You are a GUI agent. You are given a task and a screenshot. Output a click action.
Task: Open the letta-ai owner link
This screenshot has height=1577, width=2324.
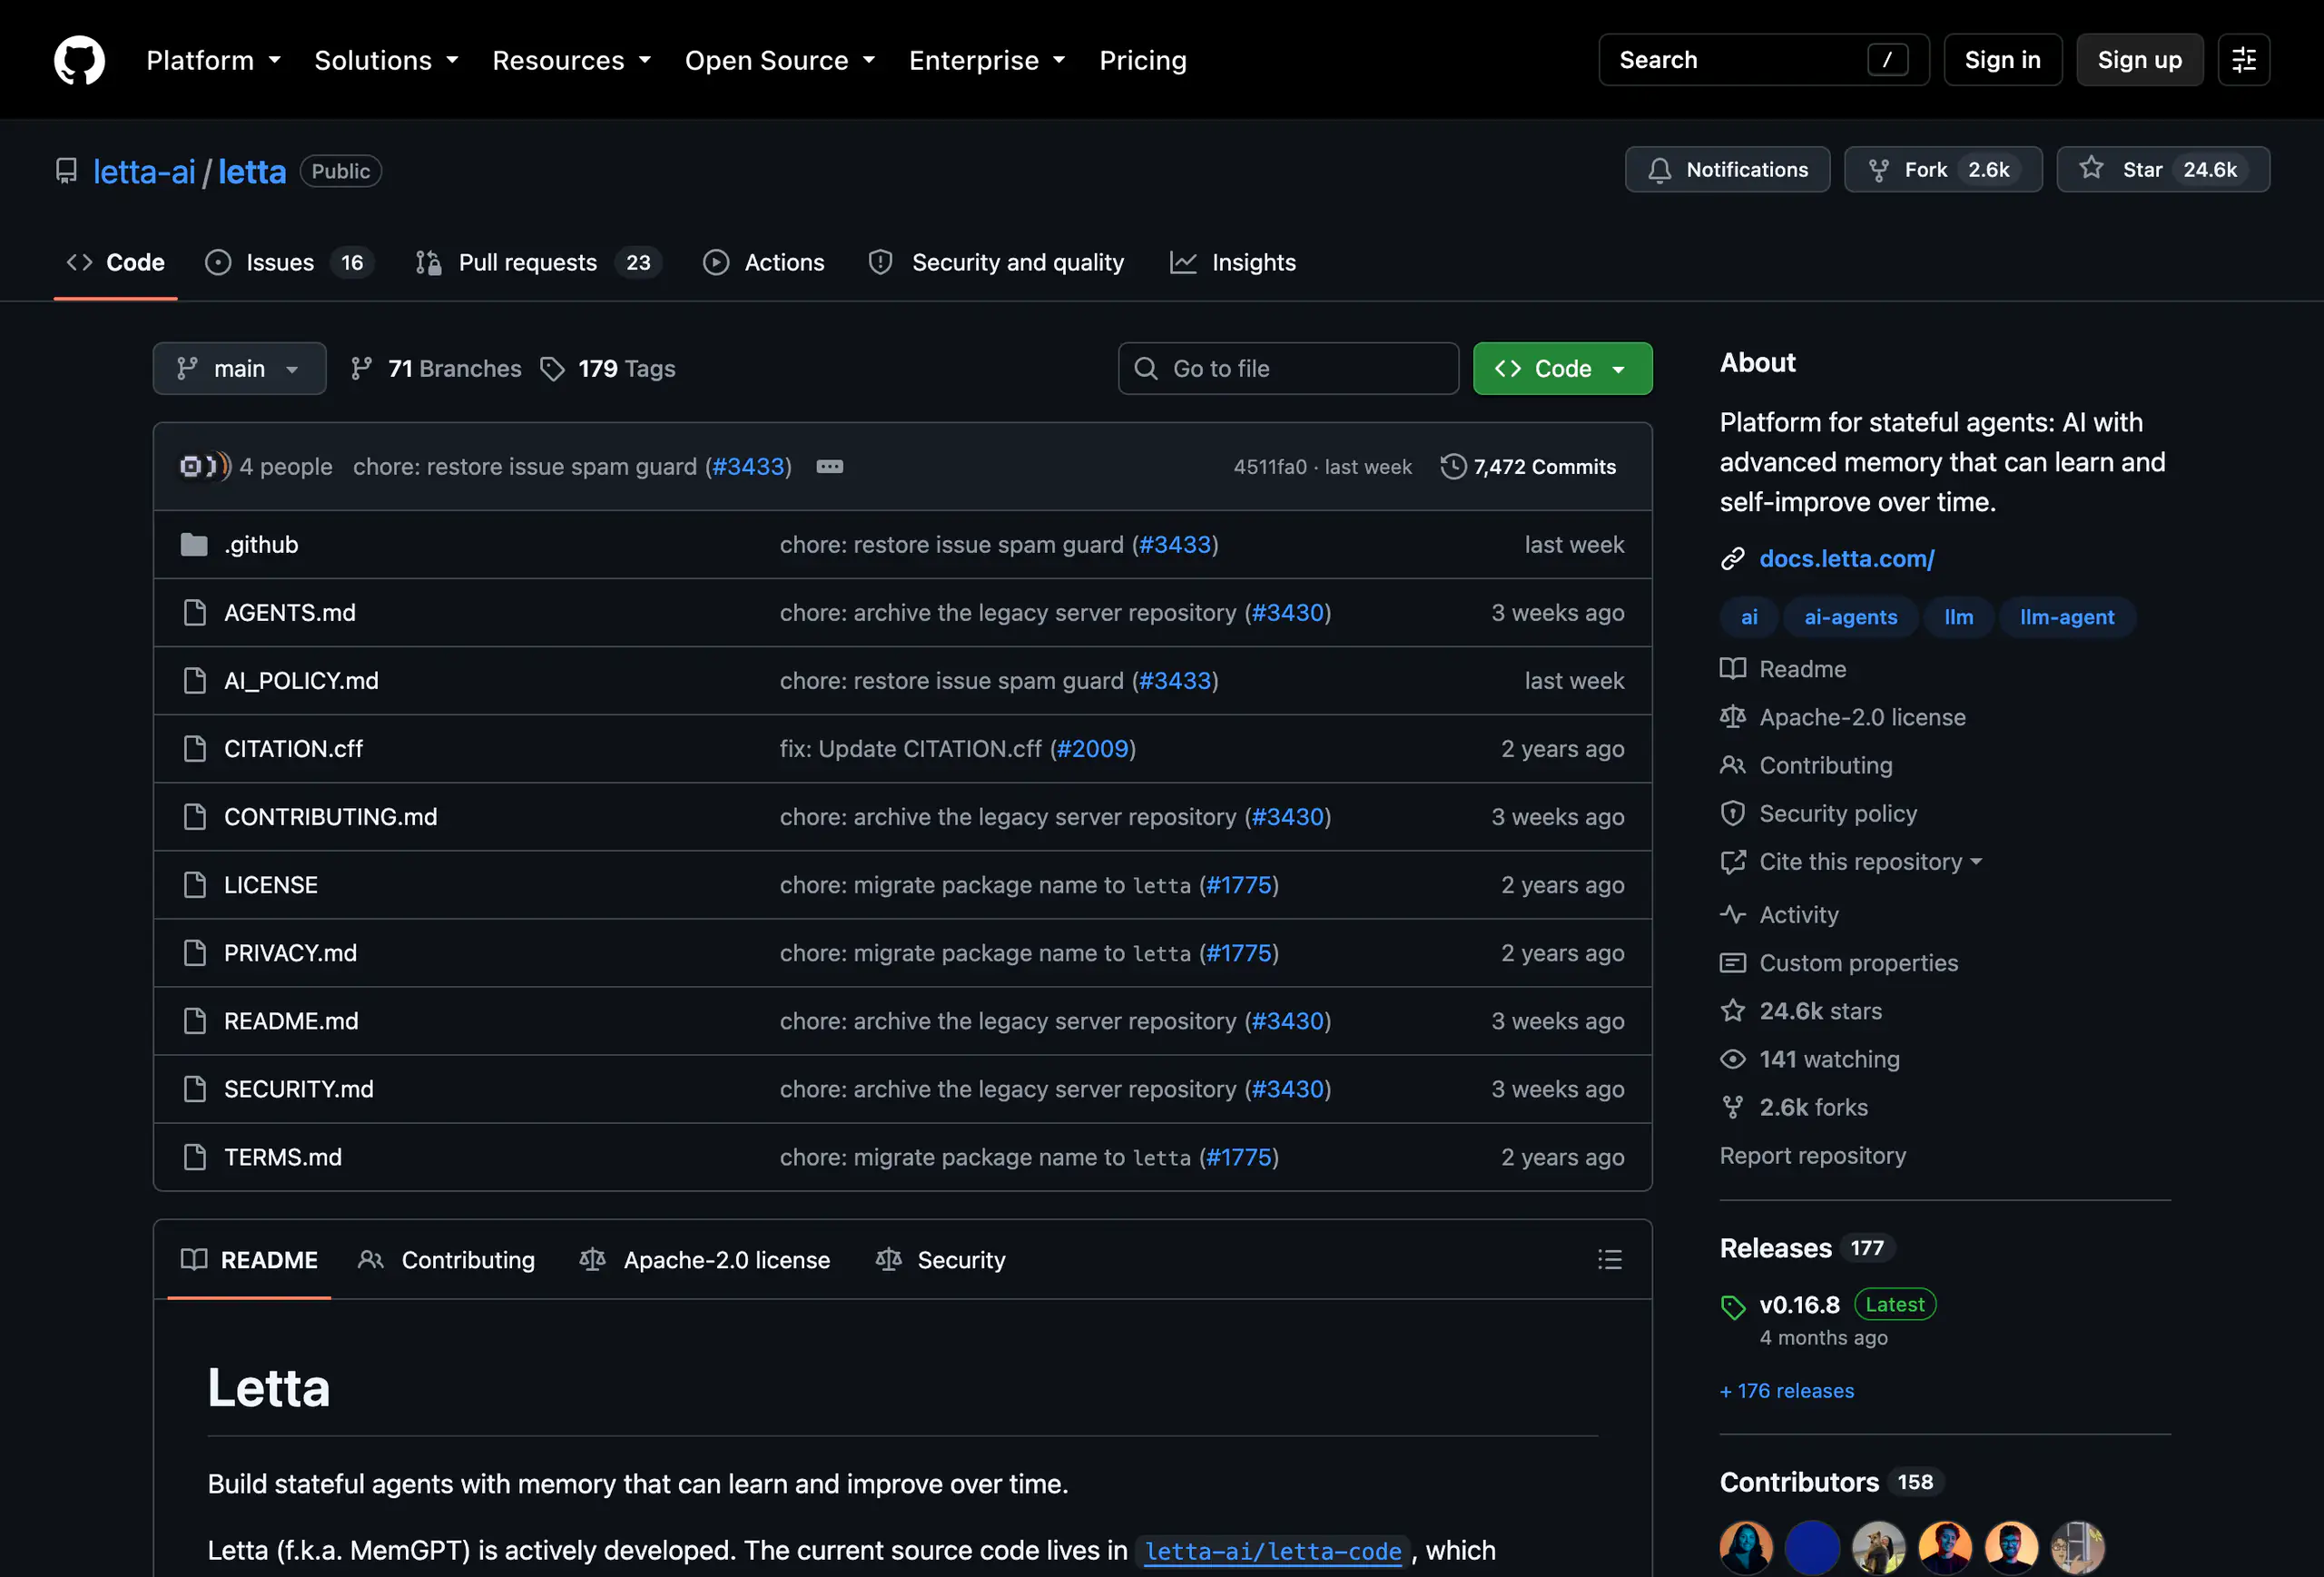[x=144, y=172]
